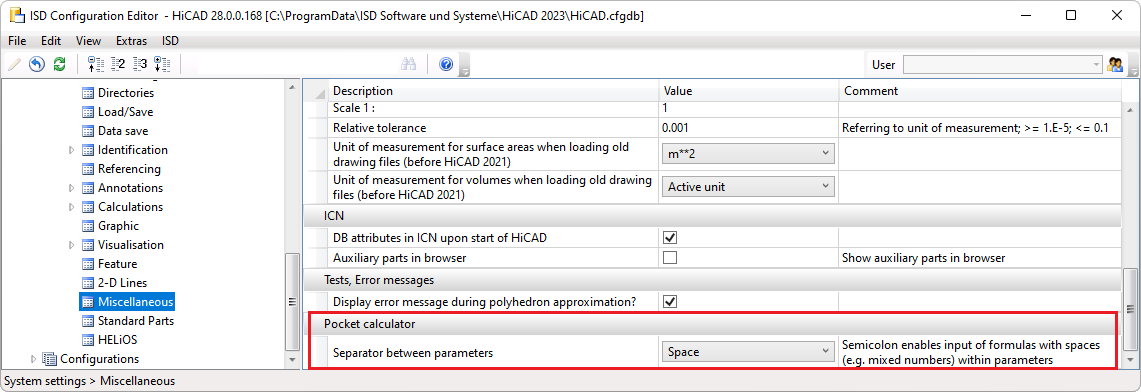Image resolution: width=1141 pixels, height=392 pixels.
Task: Open surface area unit m**2 dropdown
Action: [748, 153]
